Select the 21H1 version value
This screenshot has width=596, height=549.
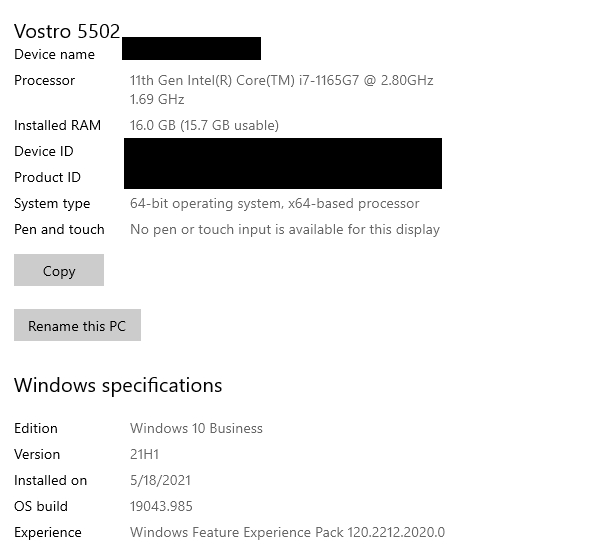[x=144, y=454]
